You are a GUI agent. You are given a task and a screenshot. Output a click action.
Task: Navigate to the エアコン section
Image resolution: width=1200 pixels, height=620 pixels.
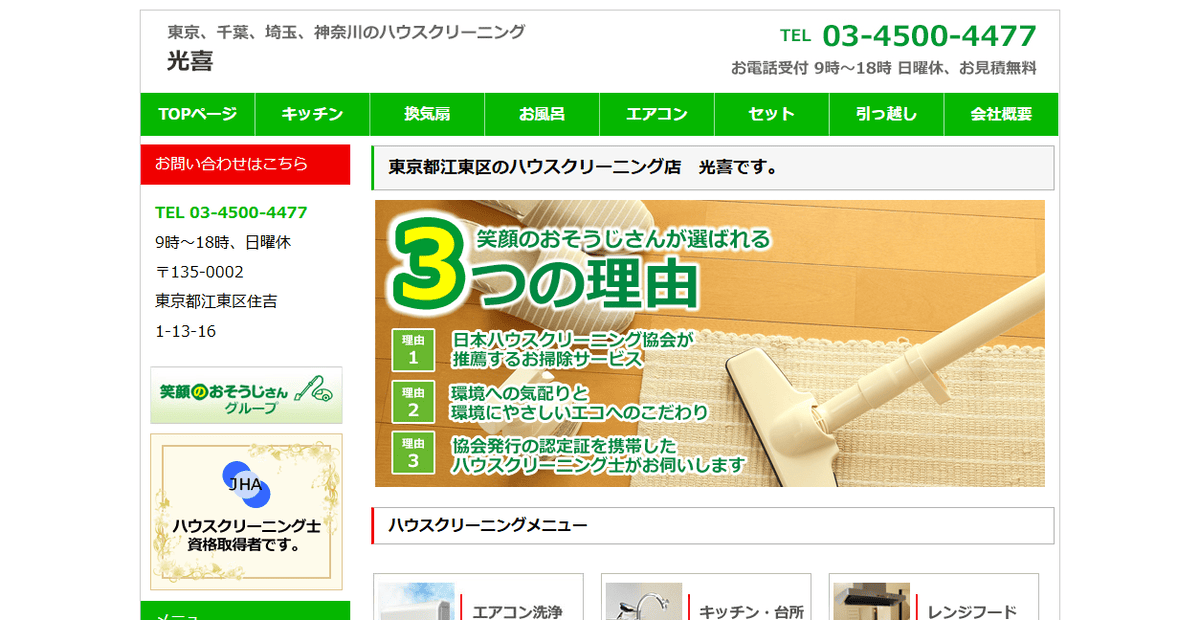(657, 114)
